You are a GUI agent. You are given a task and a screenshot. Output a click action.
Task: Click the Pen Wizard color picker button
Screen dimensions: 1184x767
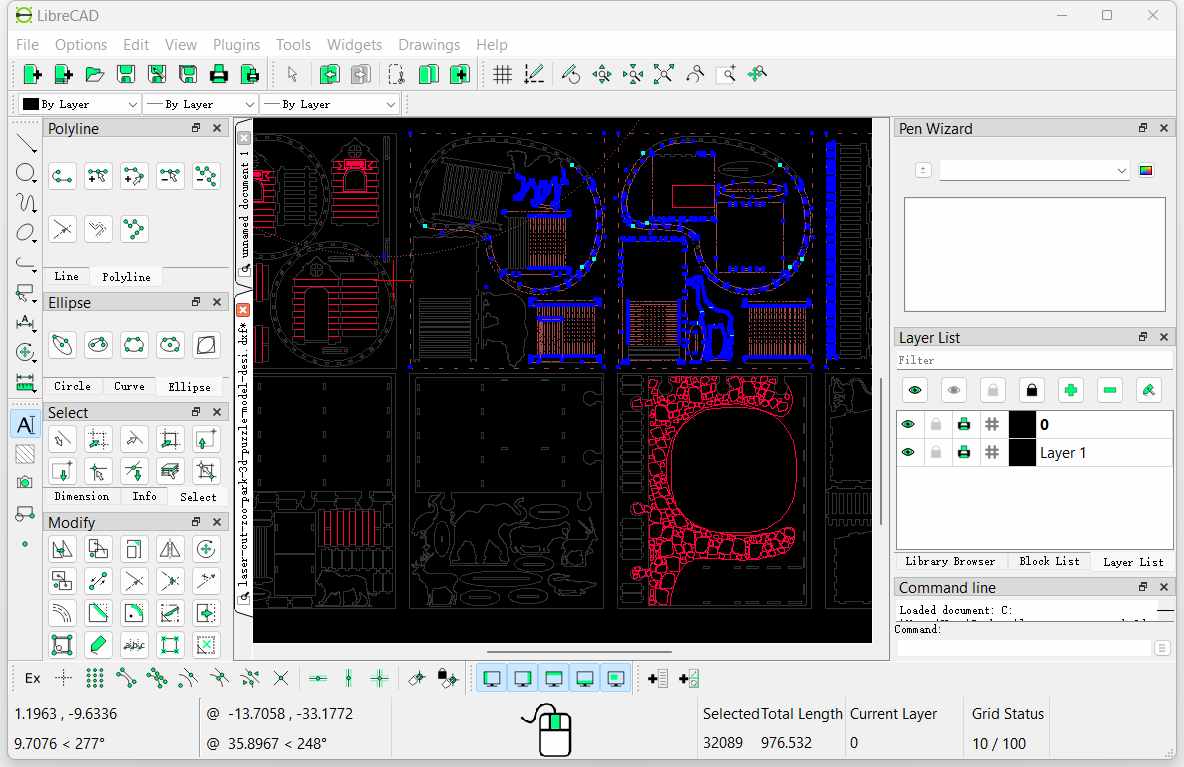click(1145, 171)
